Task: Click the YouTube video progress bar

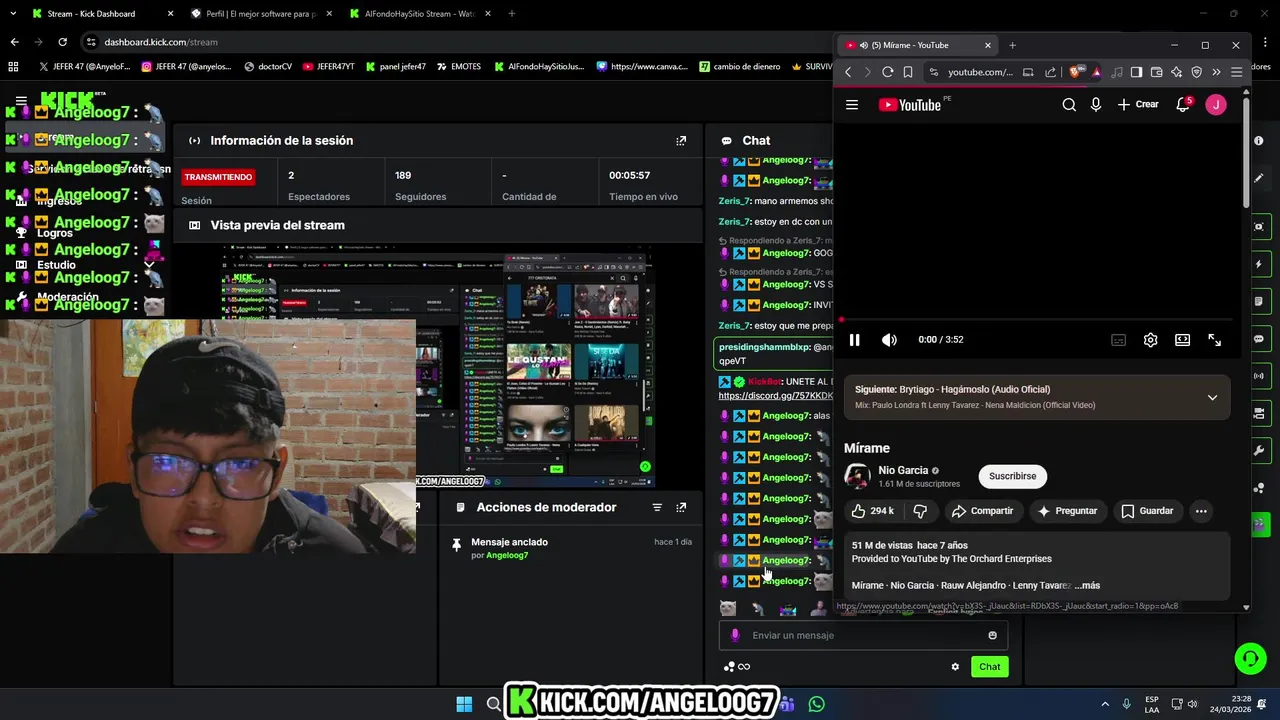Action: tap(1036, 320)
